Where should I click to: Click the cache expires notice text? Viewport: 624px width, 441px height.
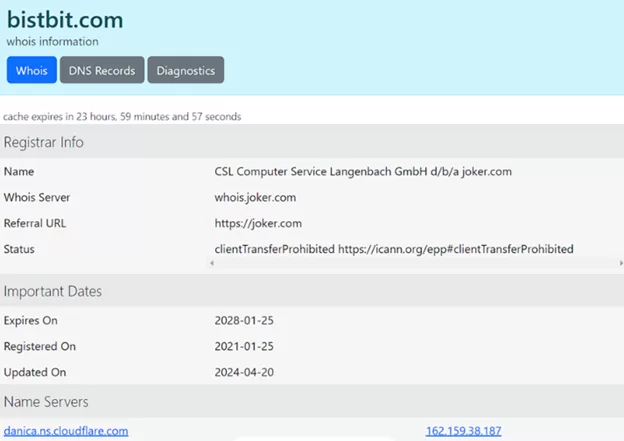point(122,117)
